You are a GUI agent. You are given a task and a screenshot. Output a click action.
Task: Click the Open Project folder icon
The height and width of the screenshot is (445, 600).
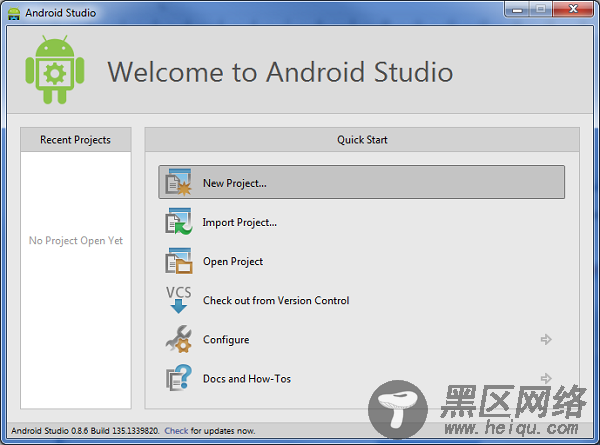pyautogui.click(x=178, y=261)
